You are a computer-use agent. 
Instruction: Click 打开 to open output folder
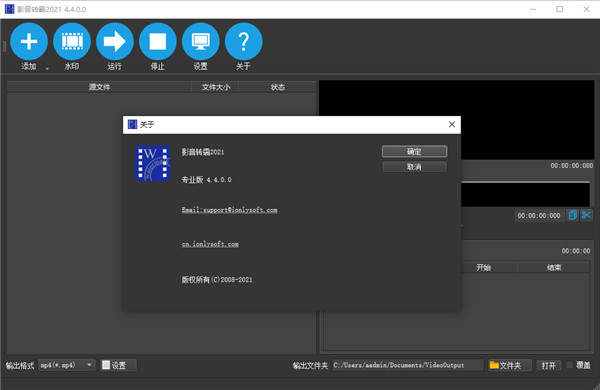pyautogui.click(x=549, y=366)
